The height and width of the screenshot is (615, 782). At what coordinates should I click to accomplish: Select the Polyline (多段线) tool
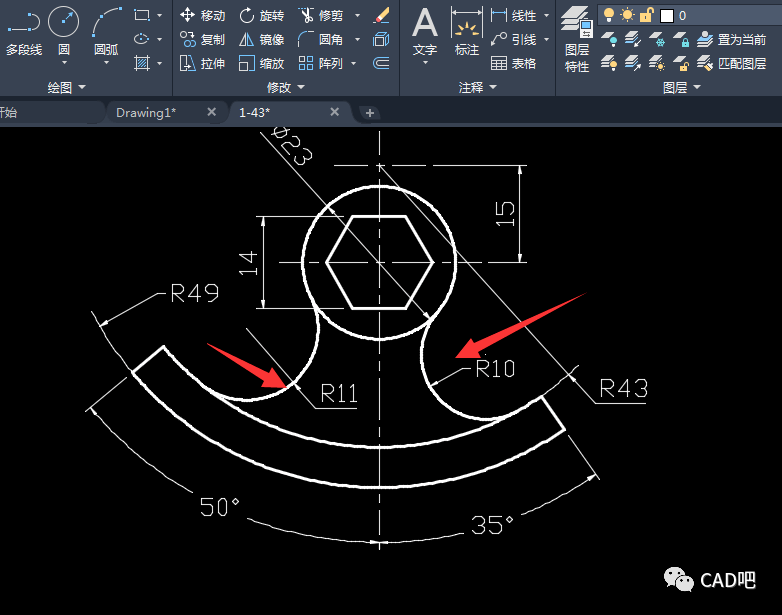pyautogui.click(x=23, y=30)
